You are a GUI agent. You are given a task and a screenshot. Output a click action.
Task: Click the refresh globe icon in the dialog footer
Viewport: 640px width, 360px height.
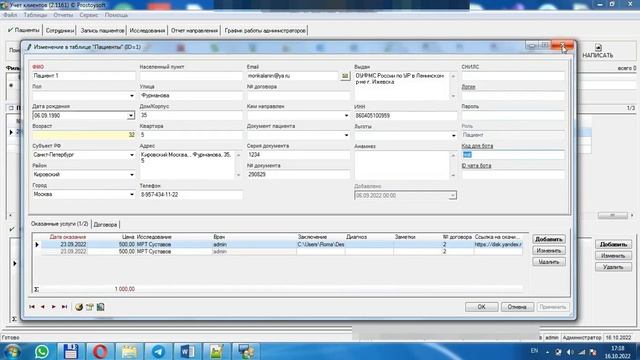coord(79,307)
